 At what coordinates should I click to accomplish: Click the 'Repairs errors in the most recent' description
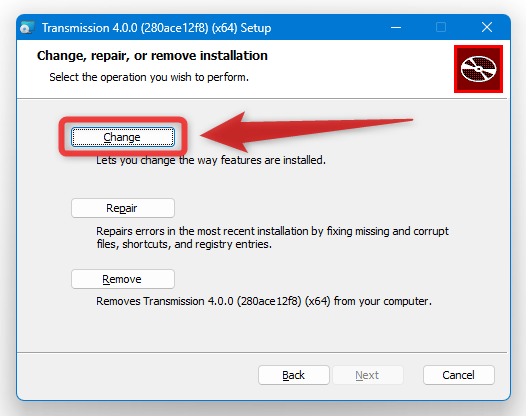point(272,238)
